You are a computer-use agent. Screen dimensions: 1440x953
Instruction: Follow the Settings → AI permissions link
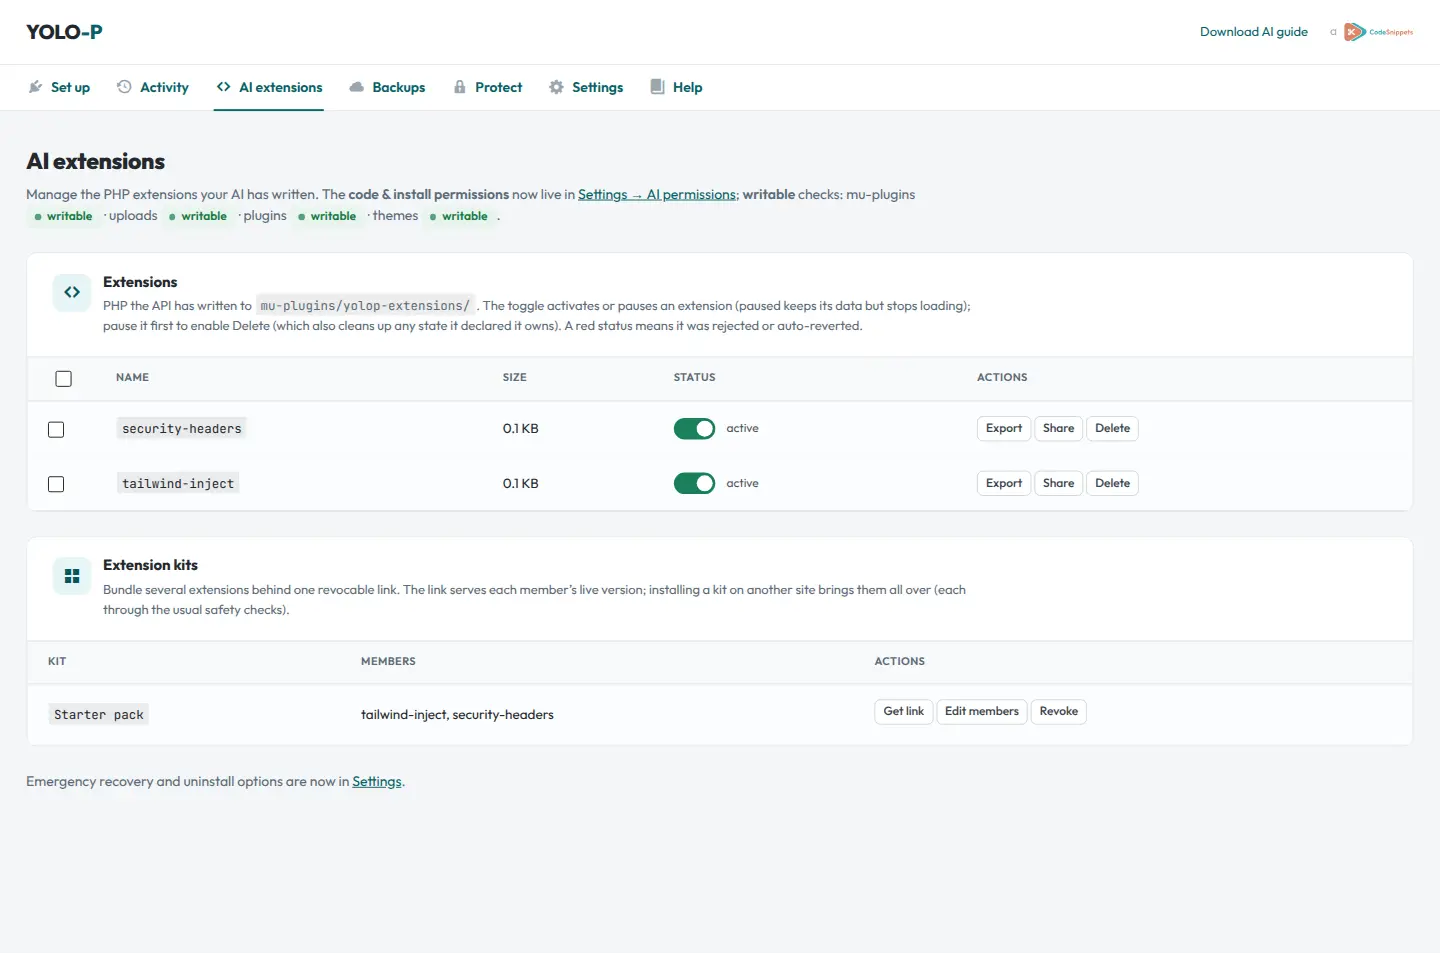657,195
